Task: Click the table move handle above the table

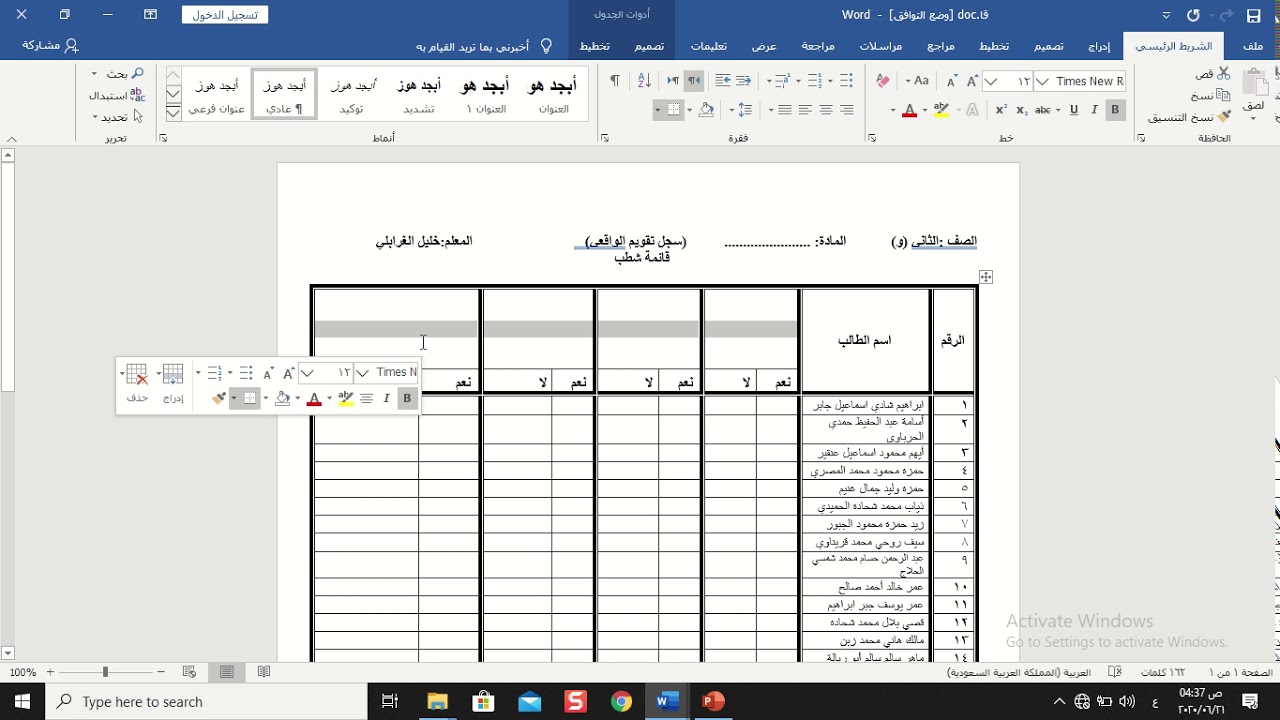Action: click(986, 277)
